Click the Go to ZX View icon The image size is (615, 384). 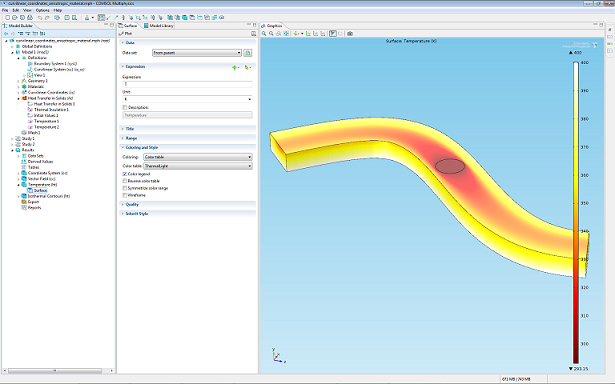tap(322, 34)
